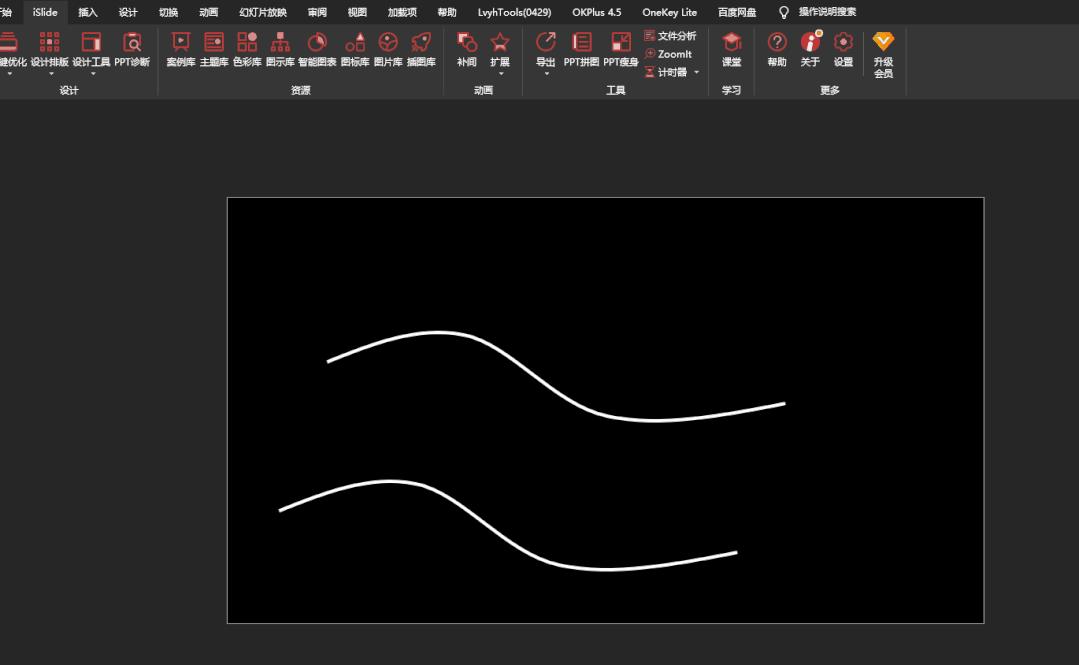The height and width of the screenshot is (665, 1079).
Task: Open the 色彩库 color library
Action: [247, 49]
